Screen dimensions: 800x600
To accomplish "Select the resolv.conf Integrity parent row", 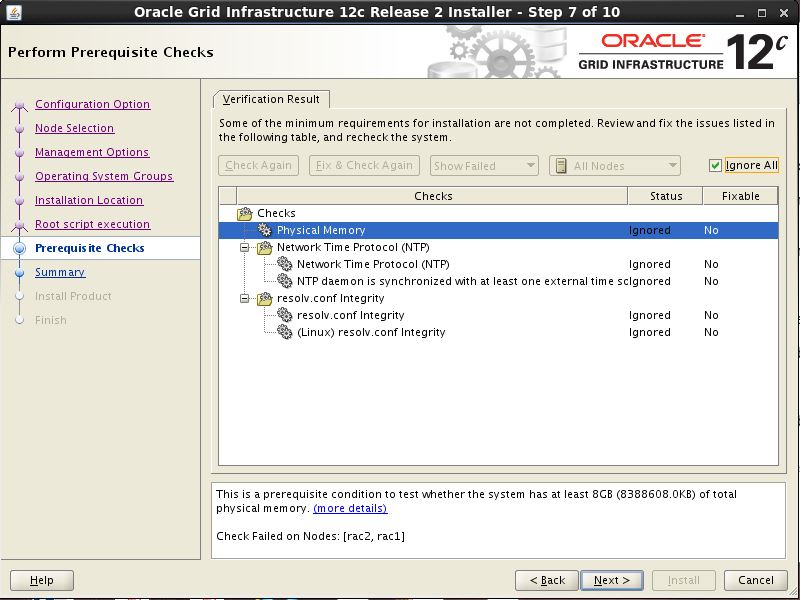I will 331,298.
